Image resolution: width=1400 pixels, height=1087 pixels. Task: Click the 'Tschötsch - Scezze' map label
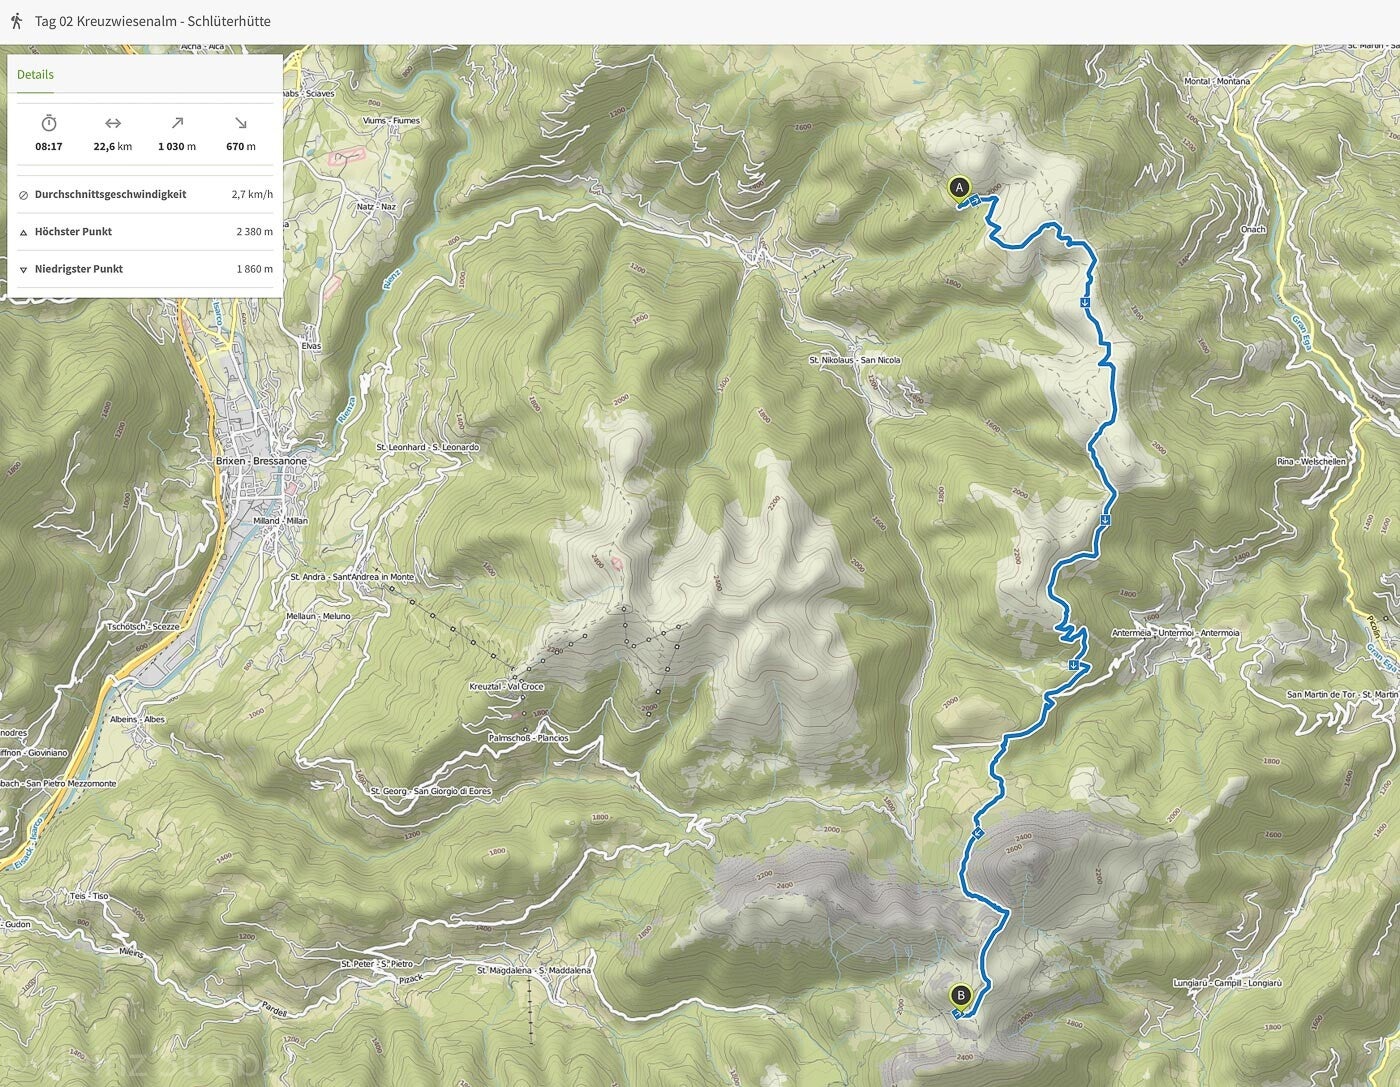[143, 627]
